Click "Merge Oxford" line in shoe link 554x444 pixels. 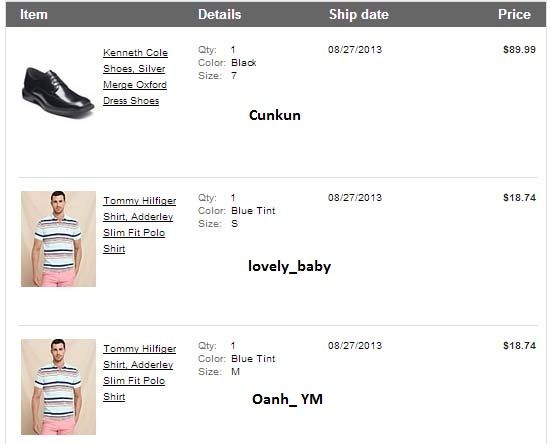pyautogui.click(x=135, y=85)
